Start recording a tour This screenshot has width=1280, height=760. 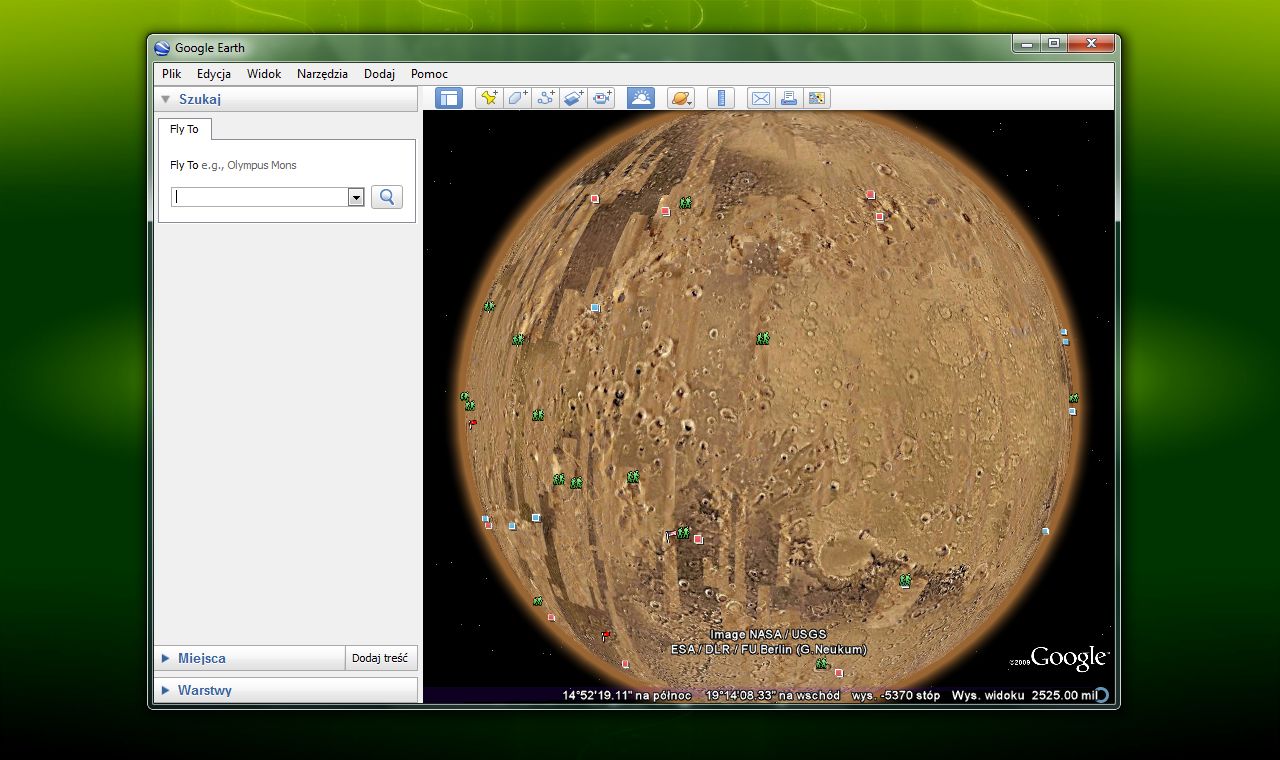click(x=601, y=98)
